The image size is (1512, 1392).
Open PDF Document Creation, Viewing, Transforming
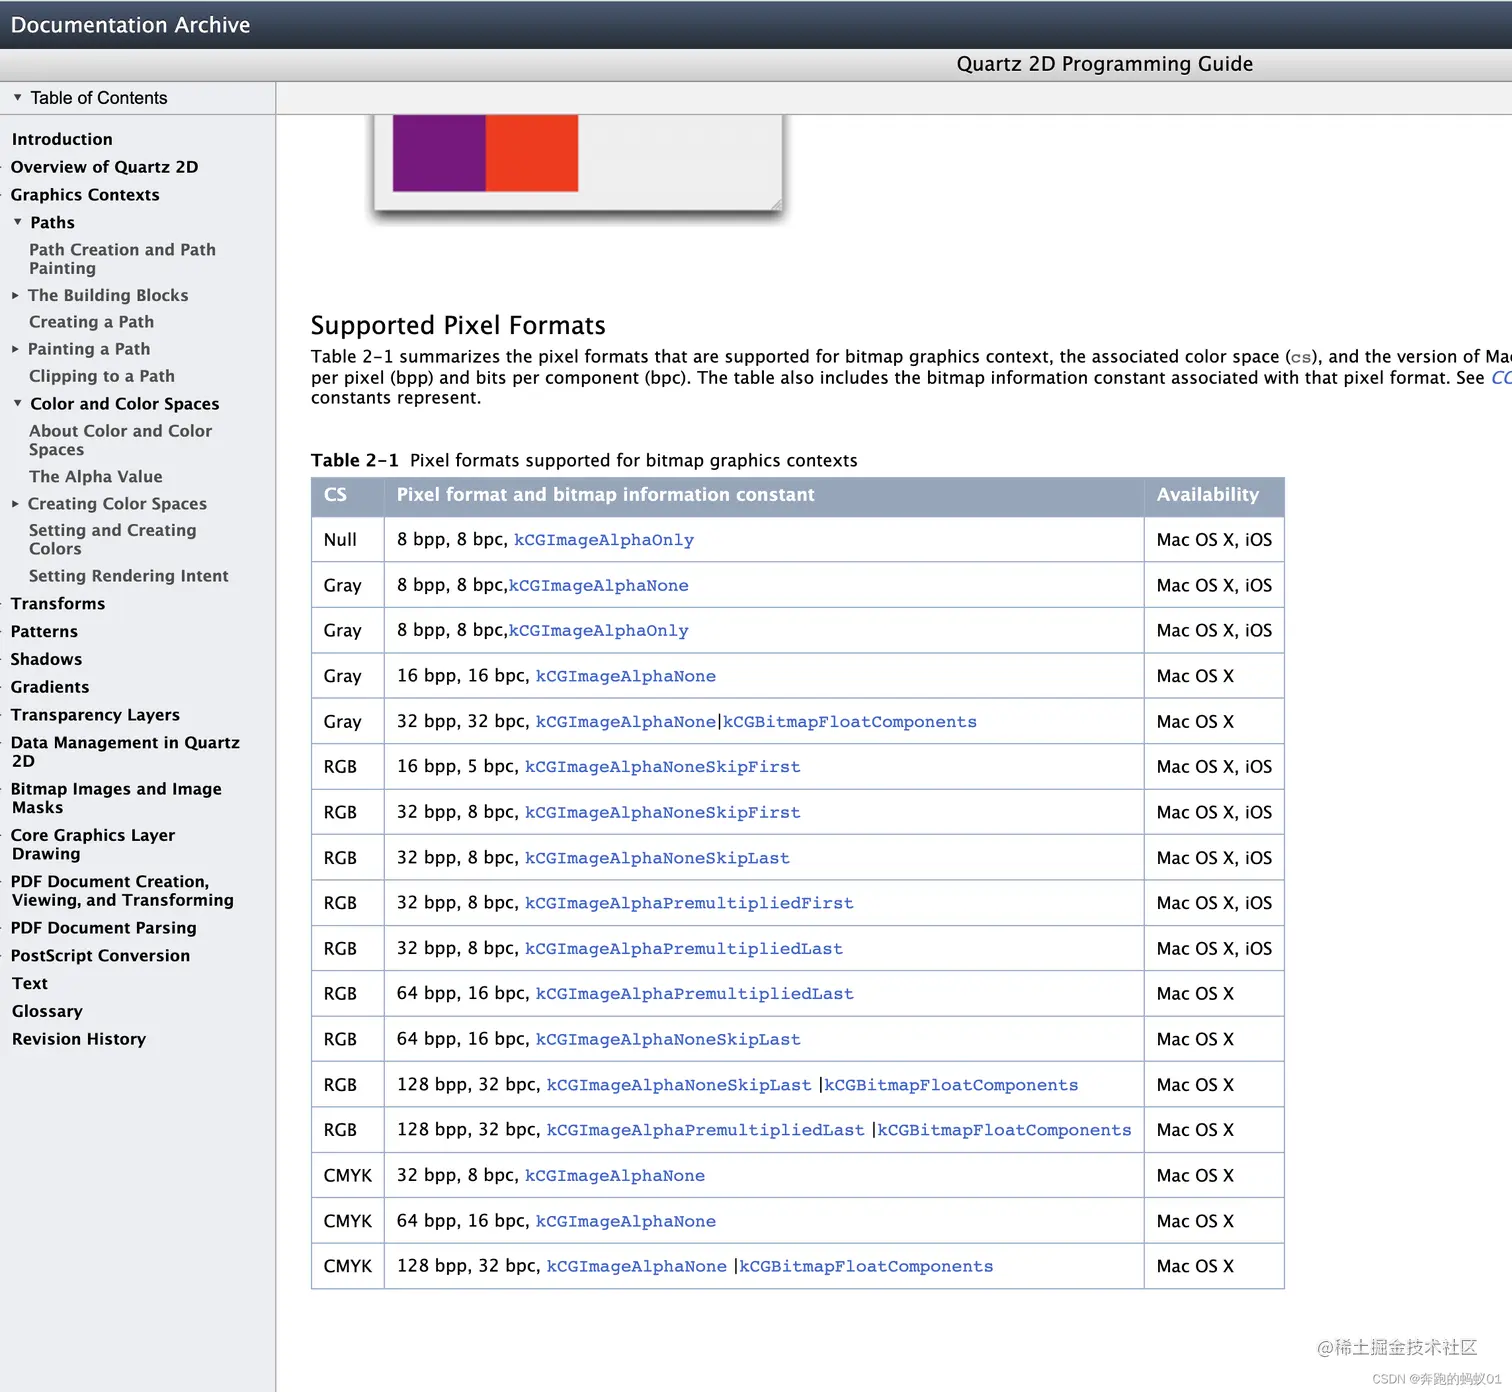coord(122,891)
